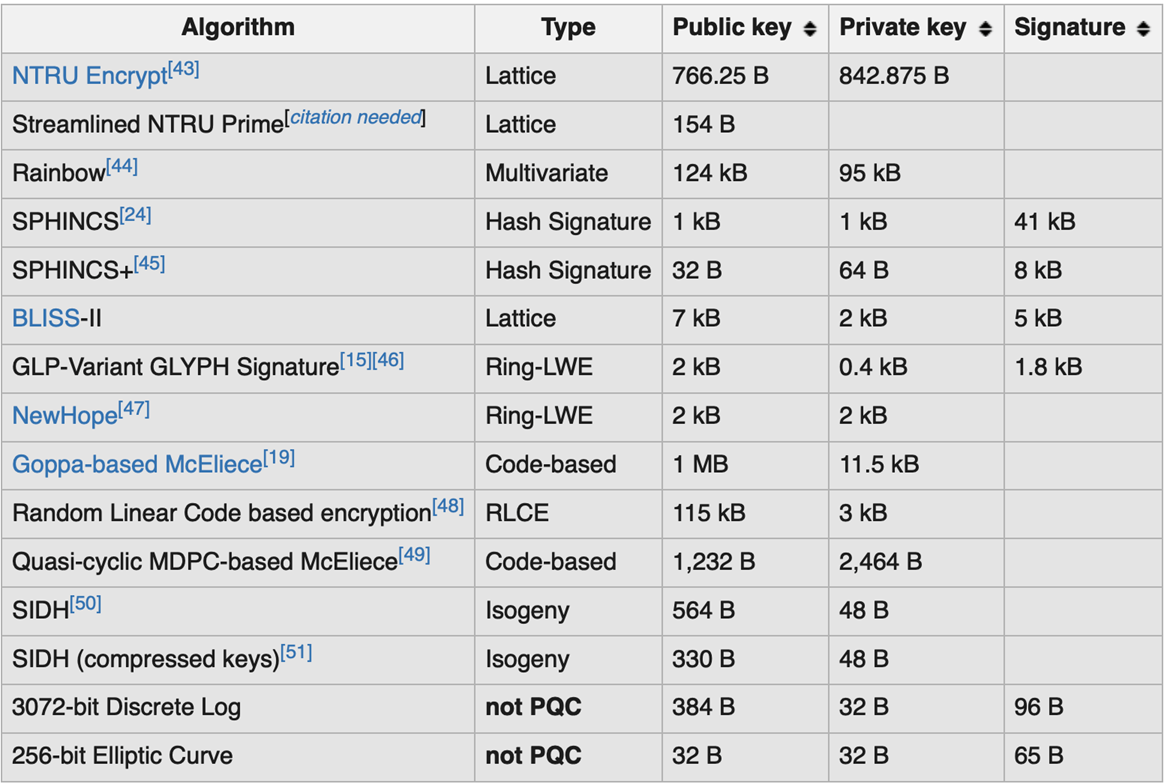The image size is (1167, 784).
Task: Follow reference 48 on Random Linear Code
Action: point(448,506)
